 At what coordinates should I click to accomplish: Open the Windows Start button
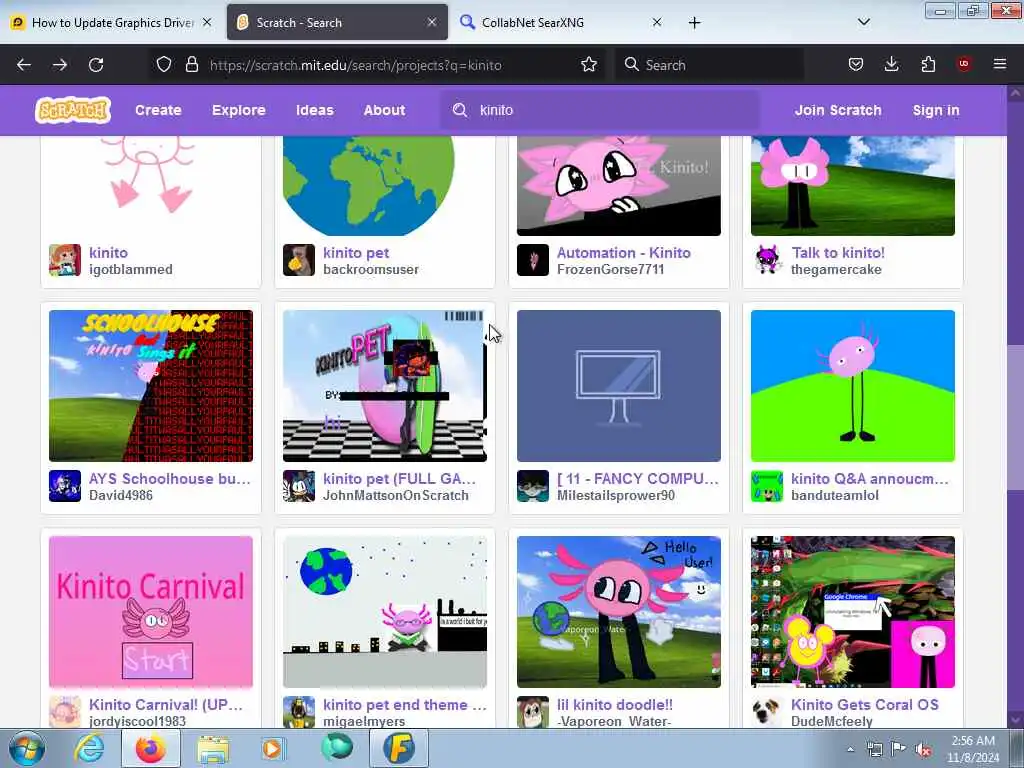tap(27, 748)
